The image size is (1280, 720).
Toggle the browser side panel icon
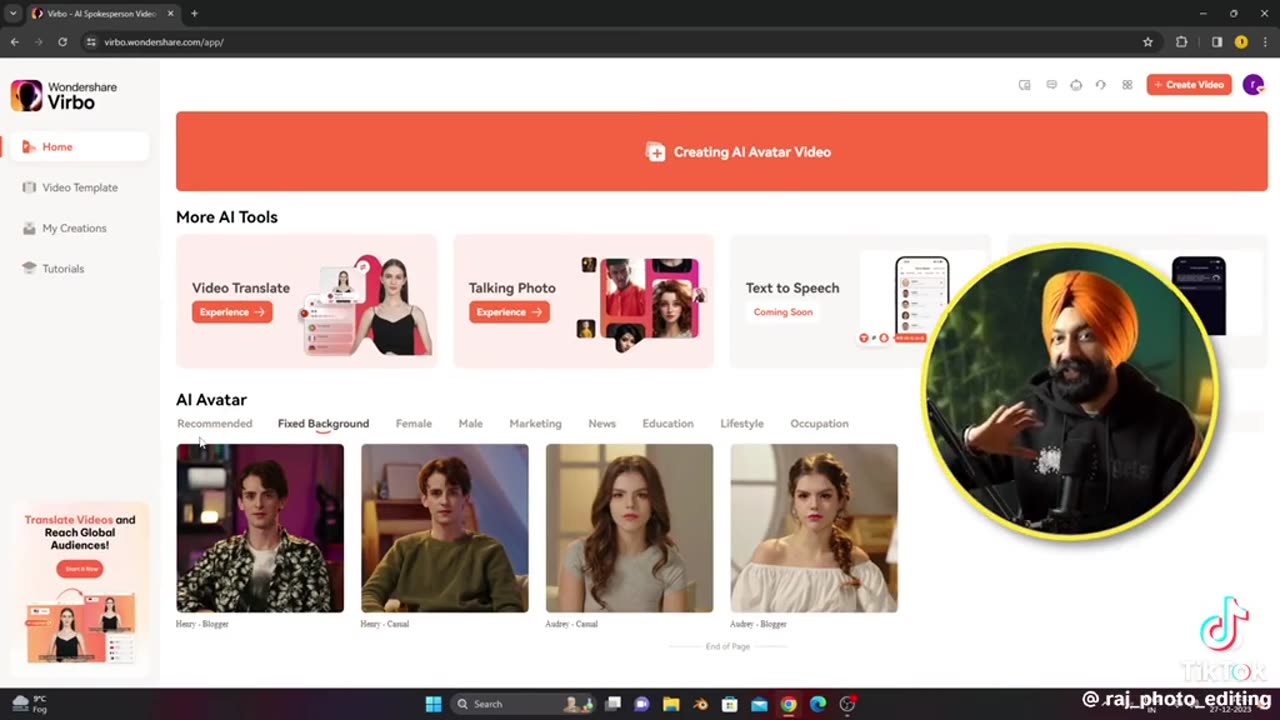coord(1217,42)
